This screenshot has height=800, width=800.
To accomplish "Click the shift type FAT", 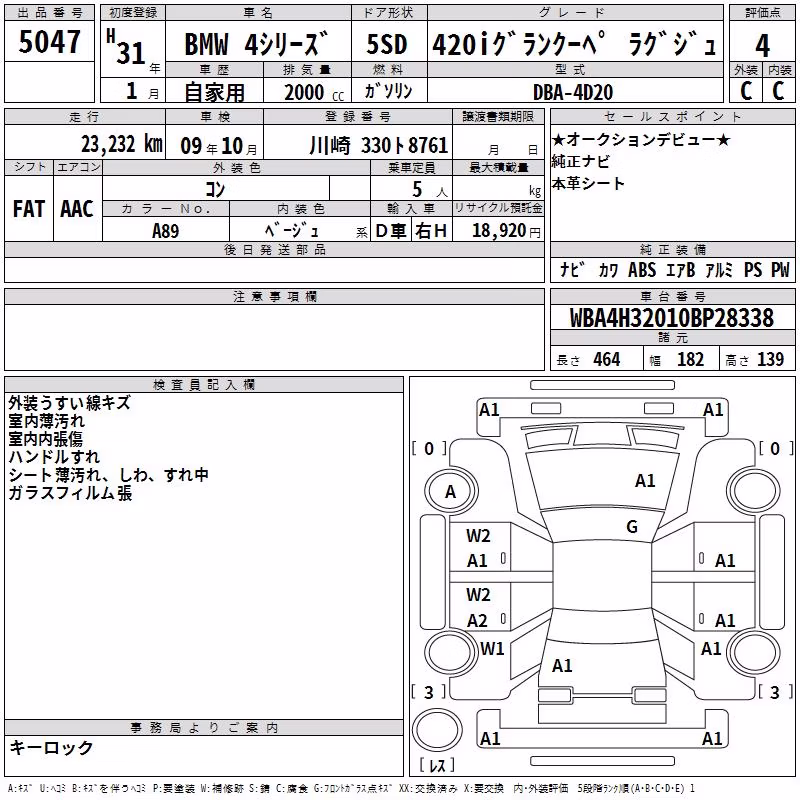I will 29,209.
